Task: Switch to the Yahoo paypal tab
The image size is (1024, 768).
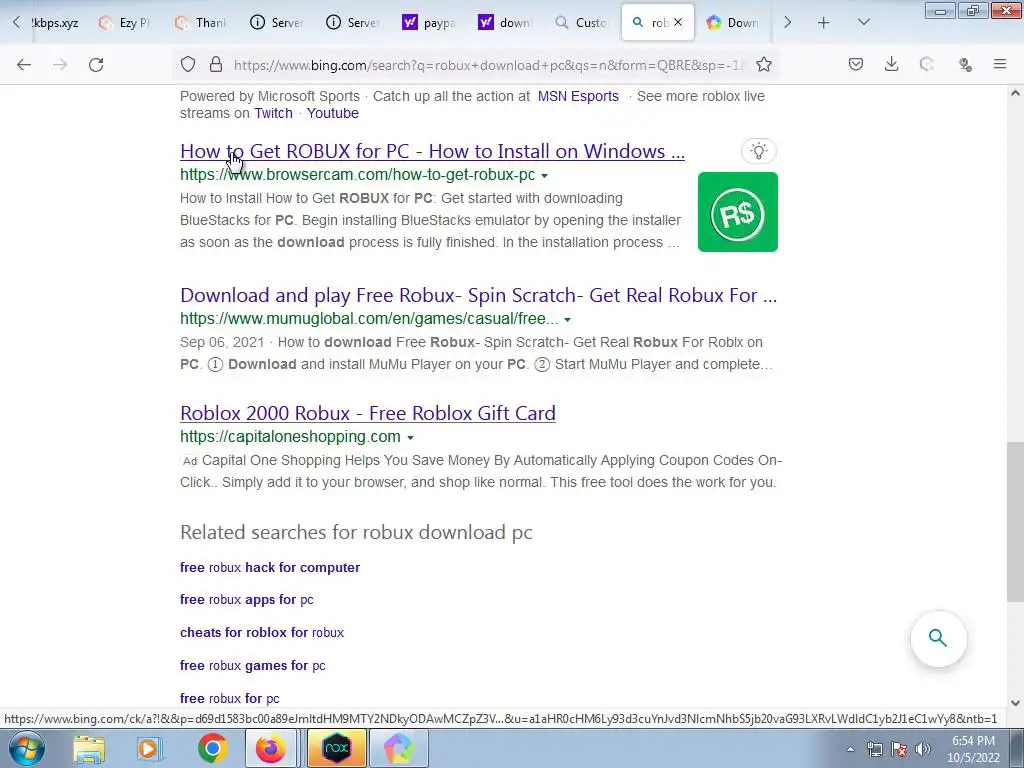Action: (428, 22)
